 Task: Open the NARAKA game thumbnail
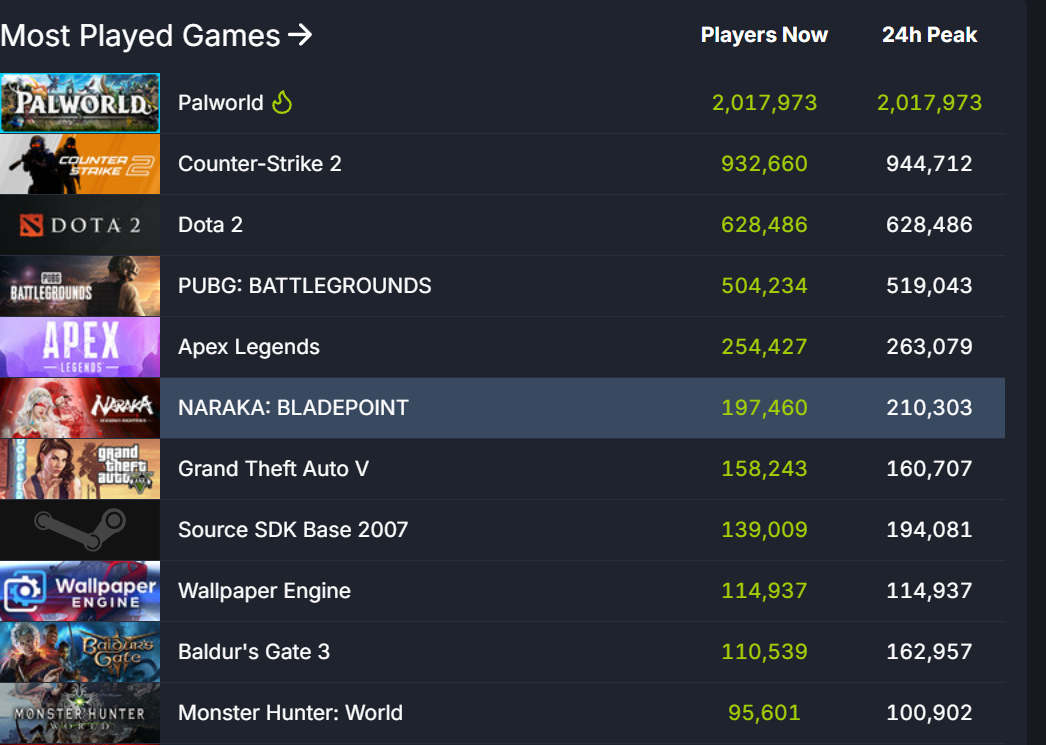[80, 408]
